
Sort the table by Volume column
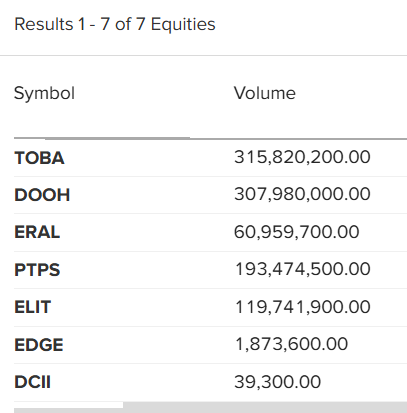click(265, 93)
